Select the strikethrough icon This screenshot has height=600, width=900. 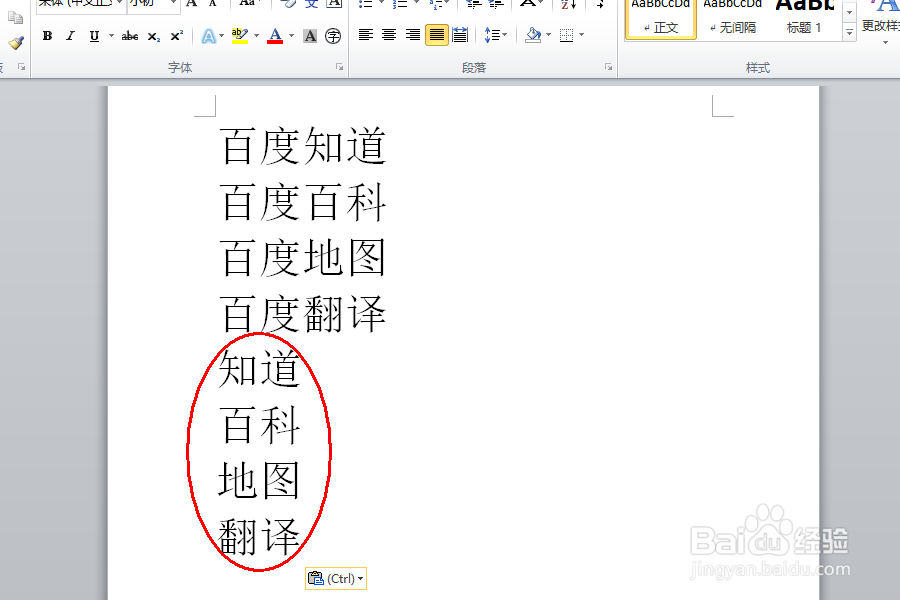click(129, 35)
